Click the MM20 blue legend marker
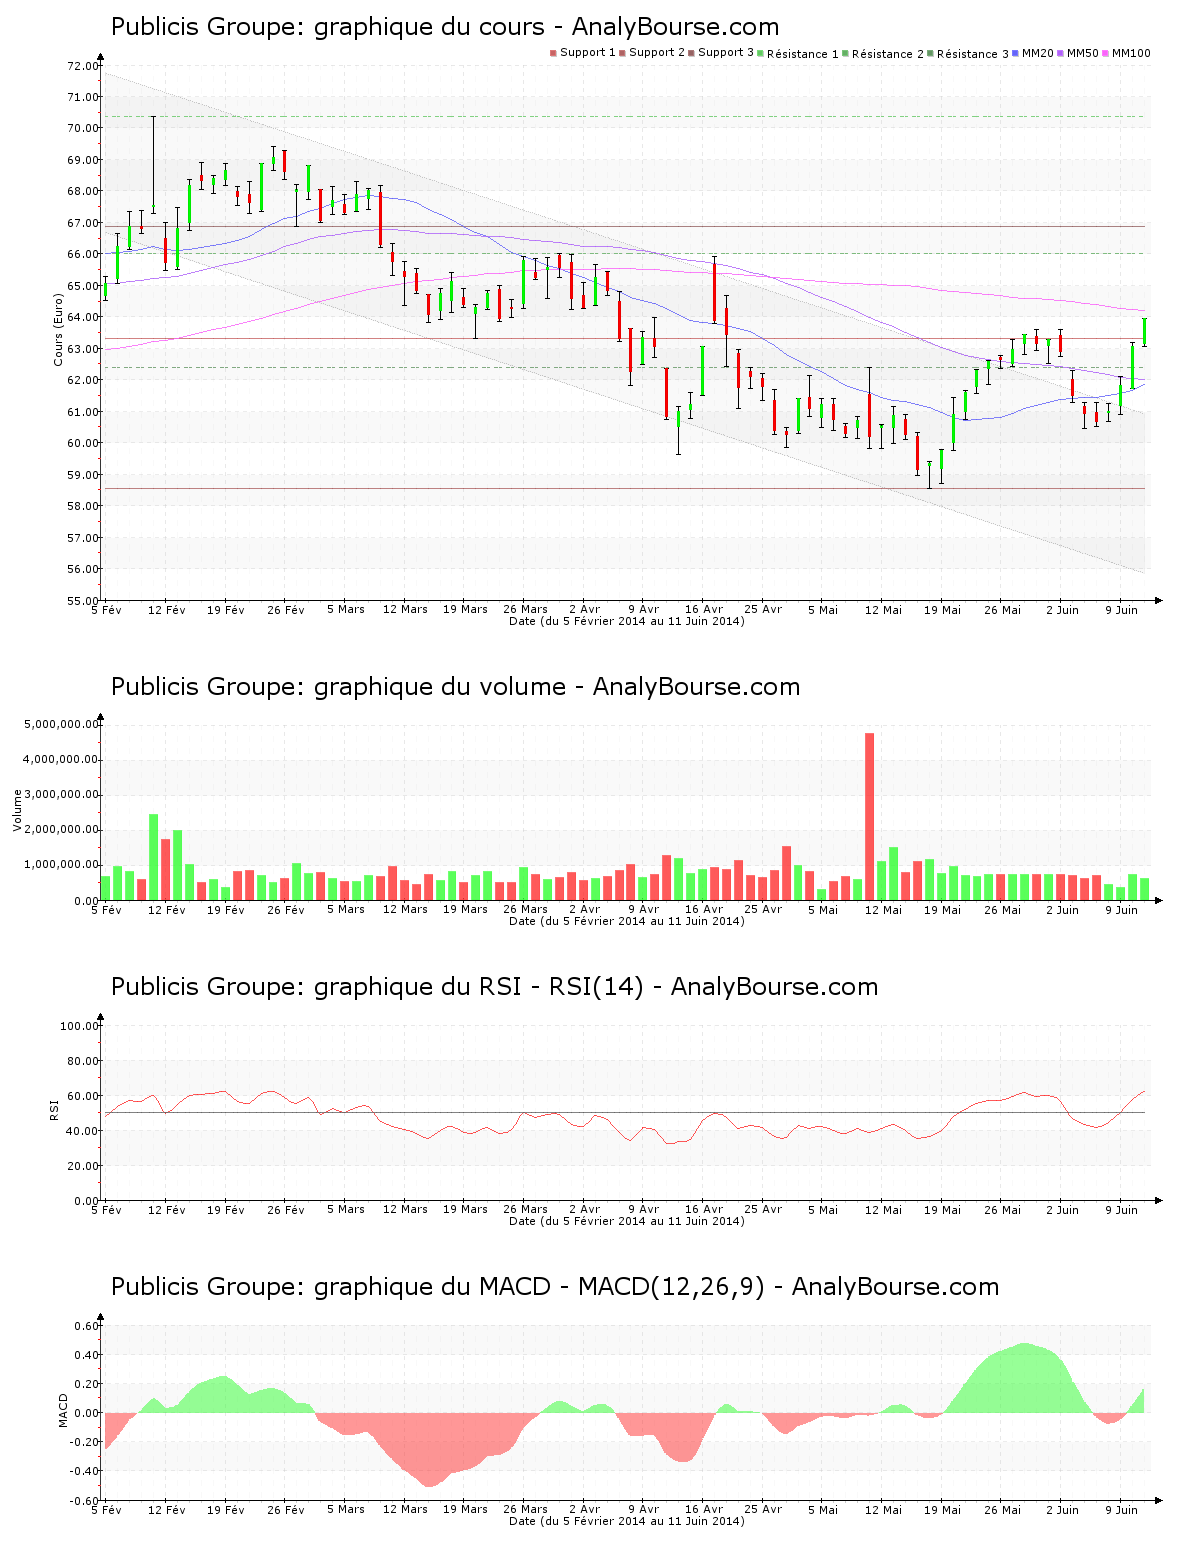The image size is (1200, 1550). tap(1015, 53)
